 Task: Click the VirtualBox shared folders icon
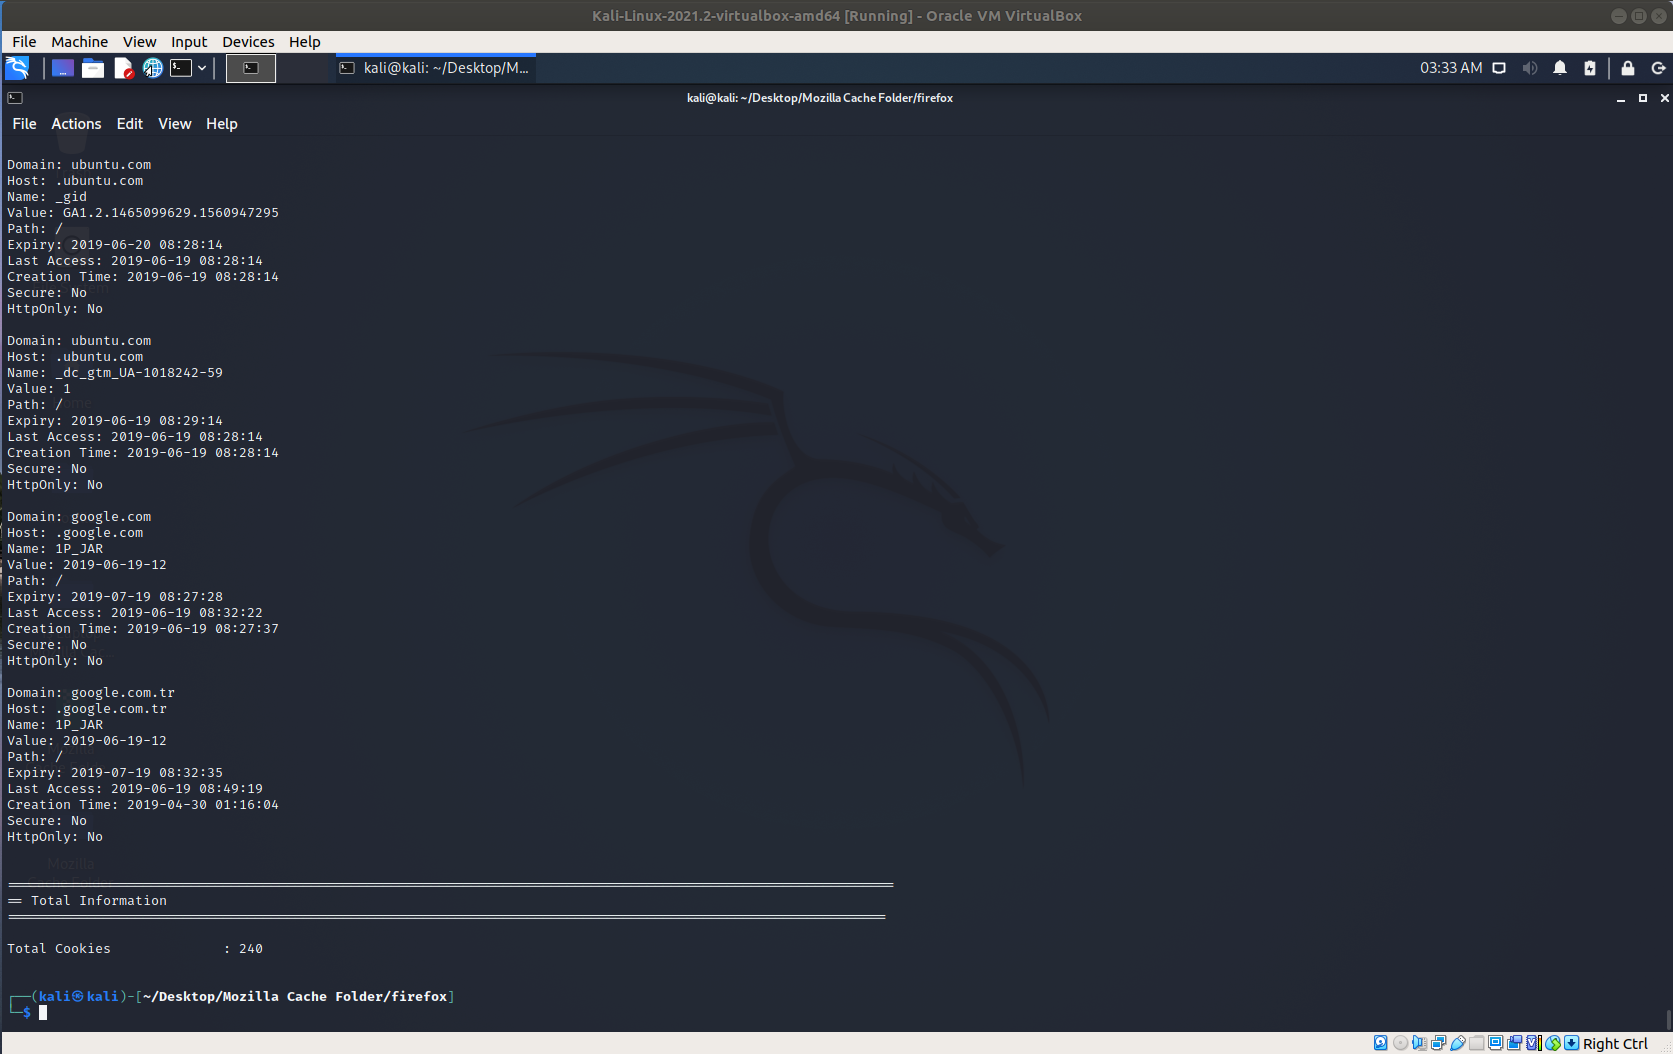(1476, 1043)
